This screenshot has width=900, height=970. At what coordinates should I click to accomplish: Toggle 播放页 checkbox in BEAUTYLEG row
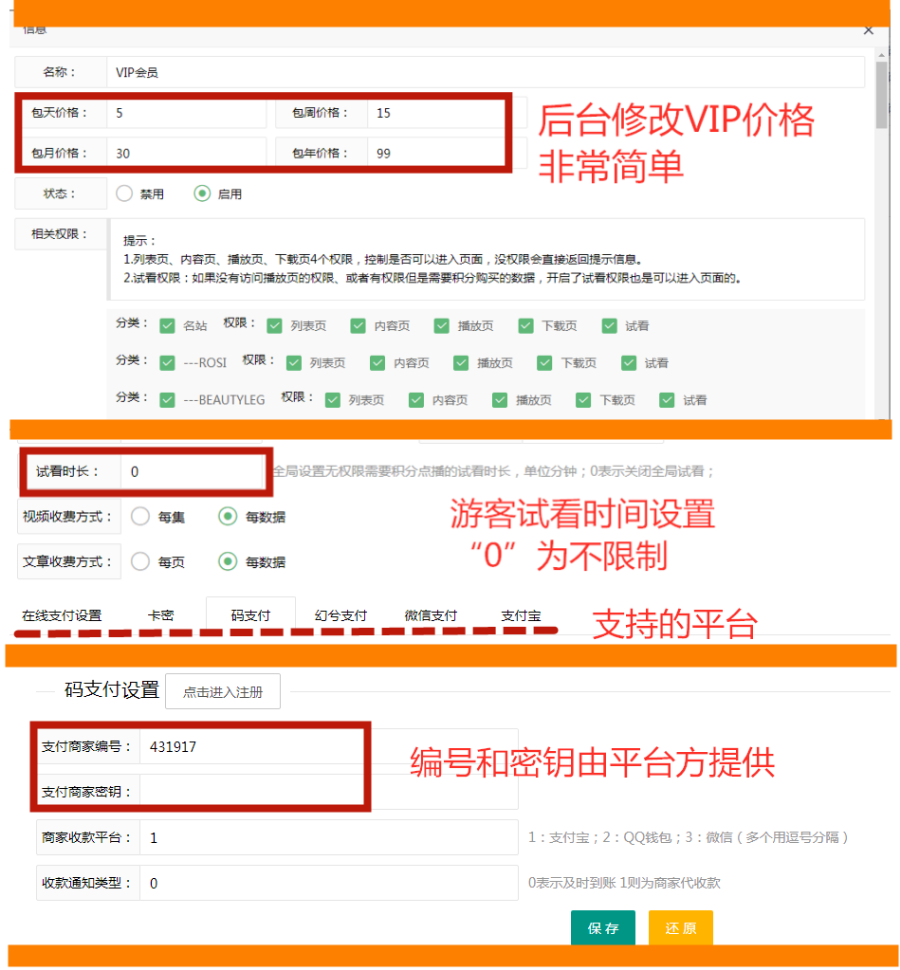(x=500, y=400)
